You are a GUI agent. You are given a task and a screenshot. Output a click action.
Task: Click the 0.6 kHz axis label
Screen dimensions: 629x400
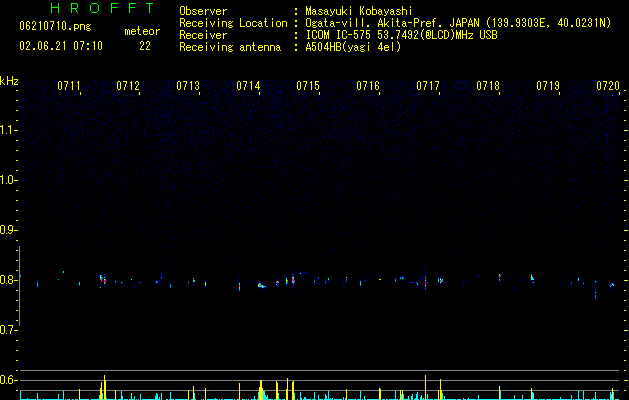click(9, 380)
